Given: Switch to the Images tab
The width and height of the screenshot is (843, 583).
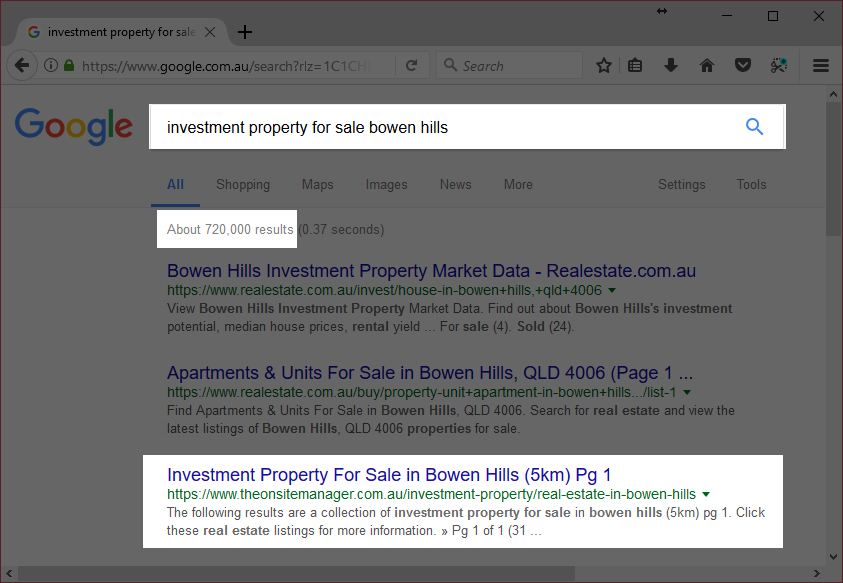Looking at the screenshot, I should tap(387, 184).
